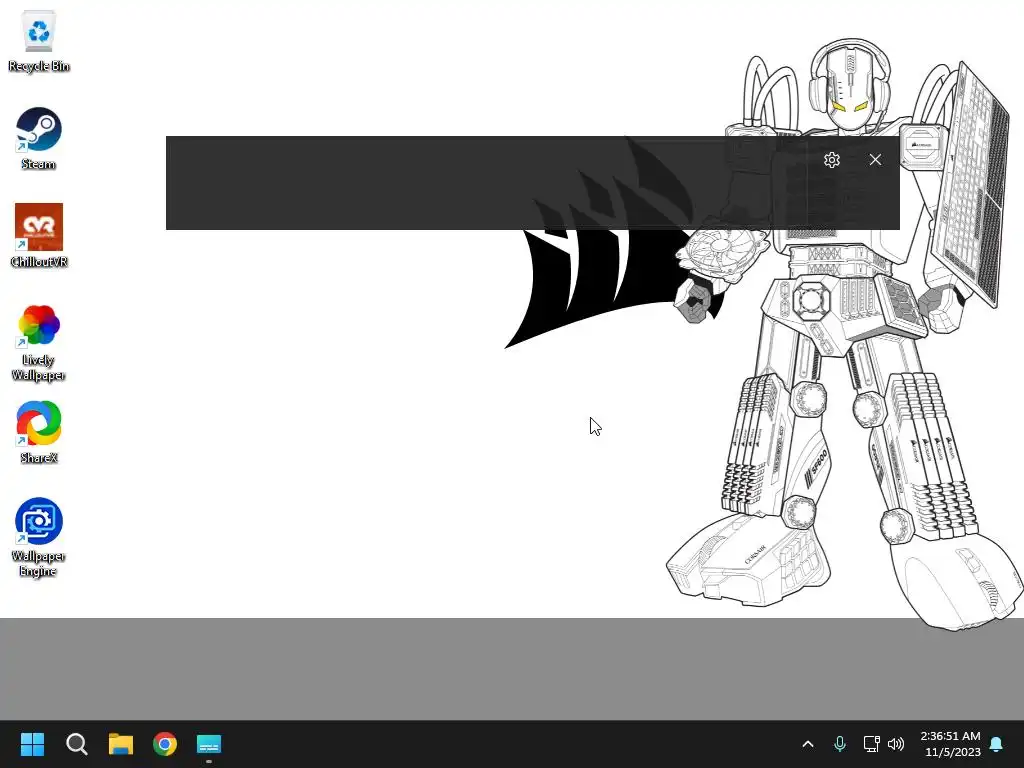Open taskbar Search
1024x768 pixels.
point(76,744)
